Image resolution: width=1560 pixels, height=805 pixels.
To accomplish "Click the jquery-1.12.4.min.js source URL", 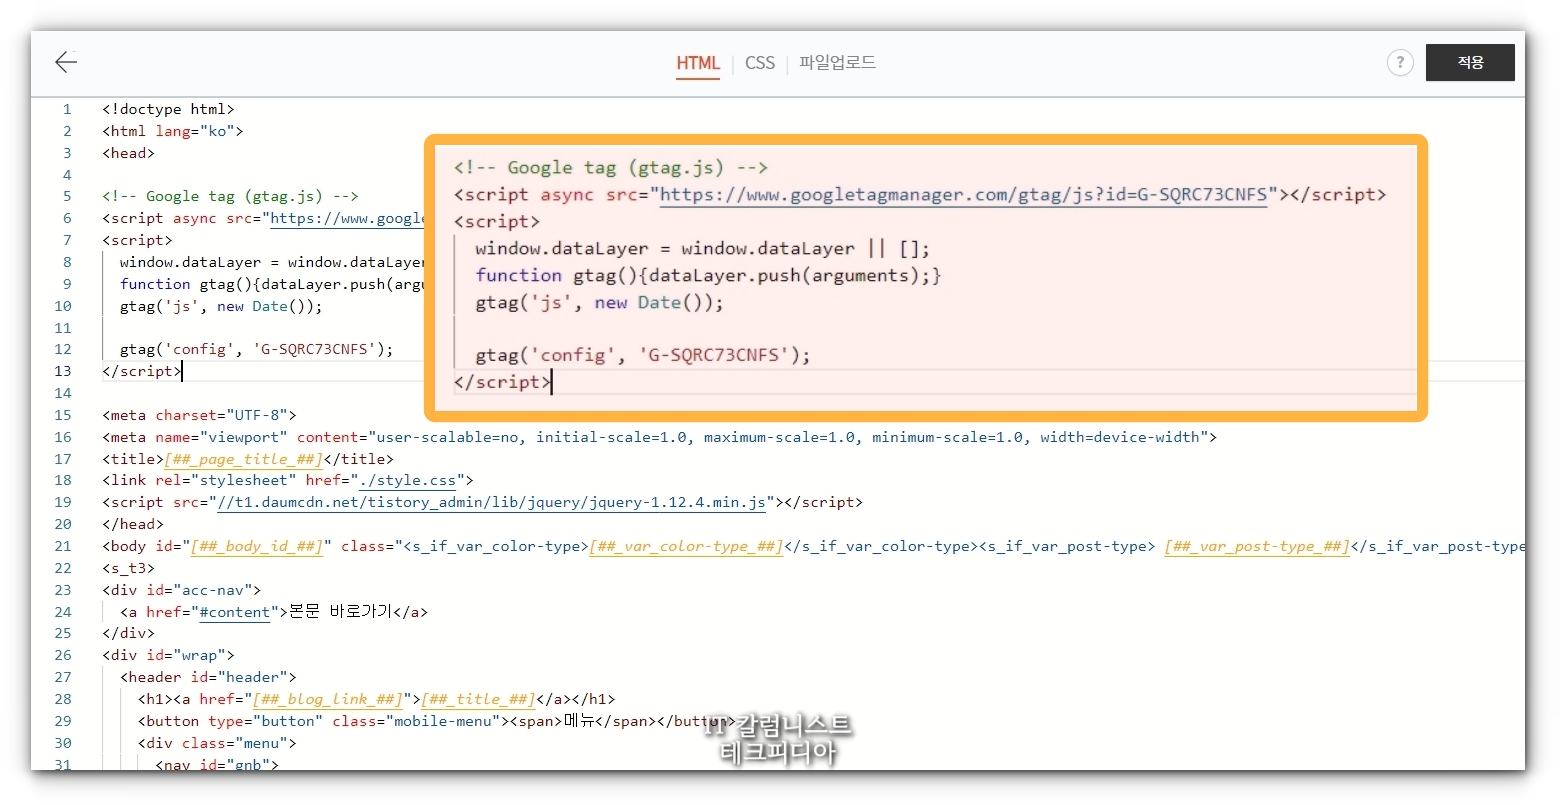I will tap(491, 502).
